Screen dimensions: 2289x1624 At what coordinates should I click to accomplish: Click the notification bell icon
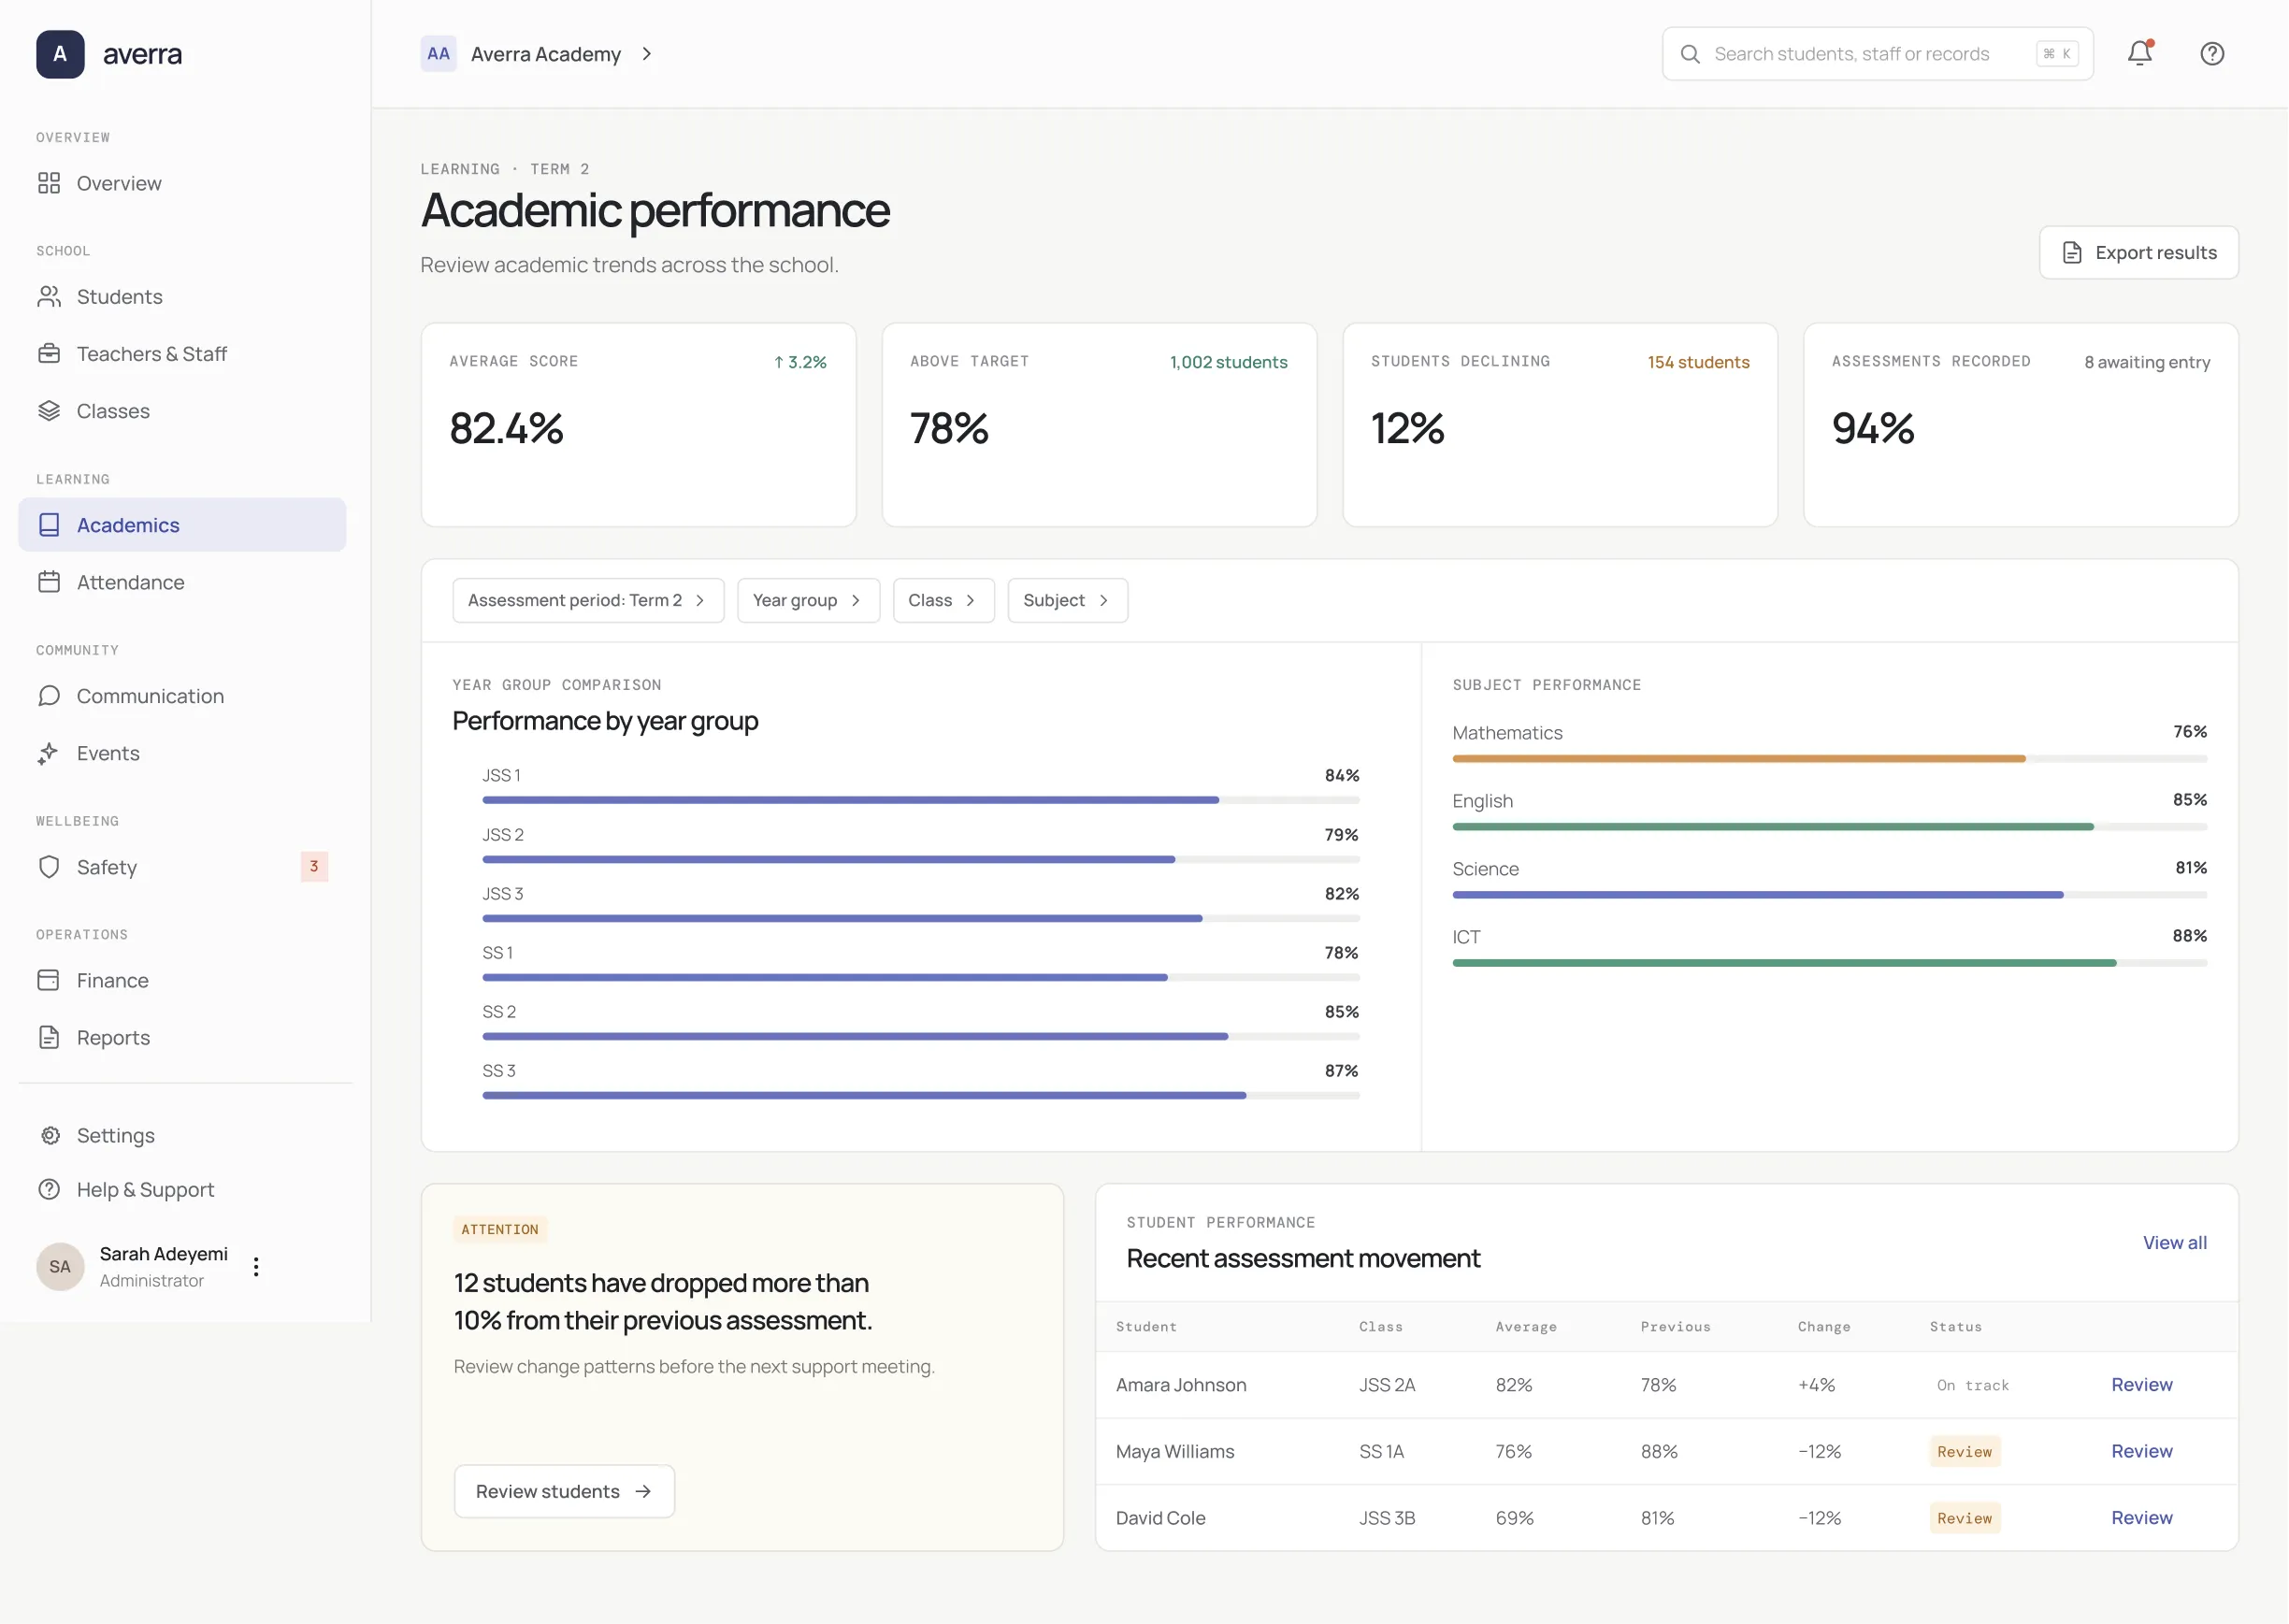(2139, 53)
